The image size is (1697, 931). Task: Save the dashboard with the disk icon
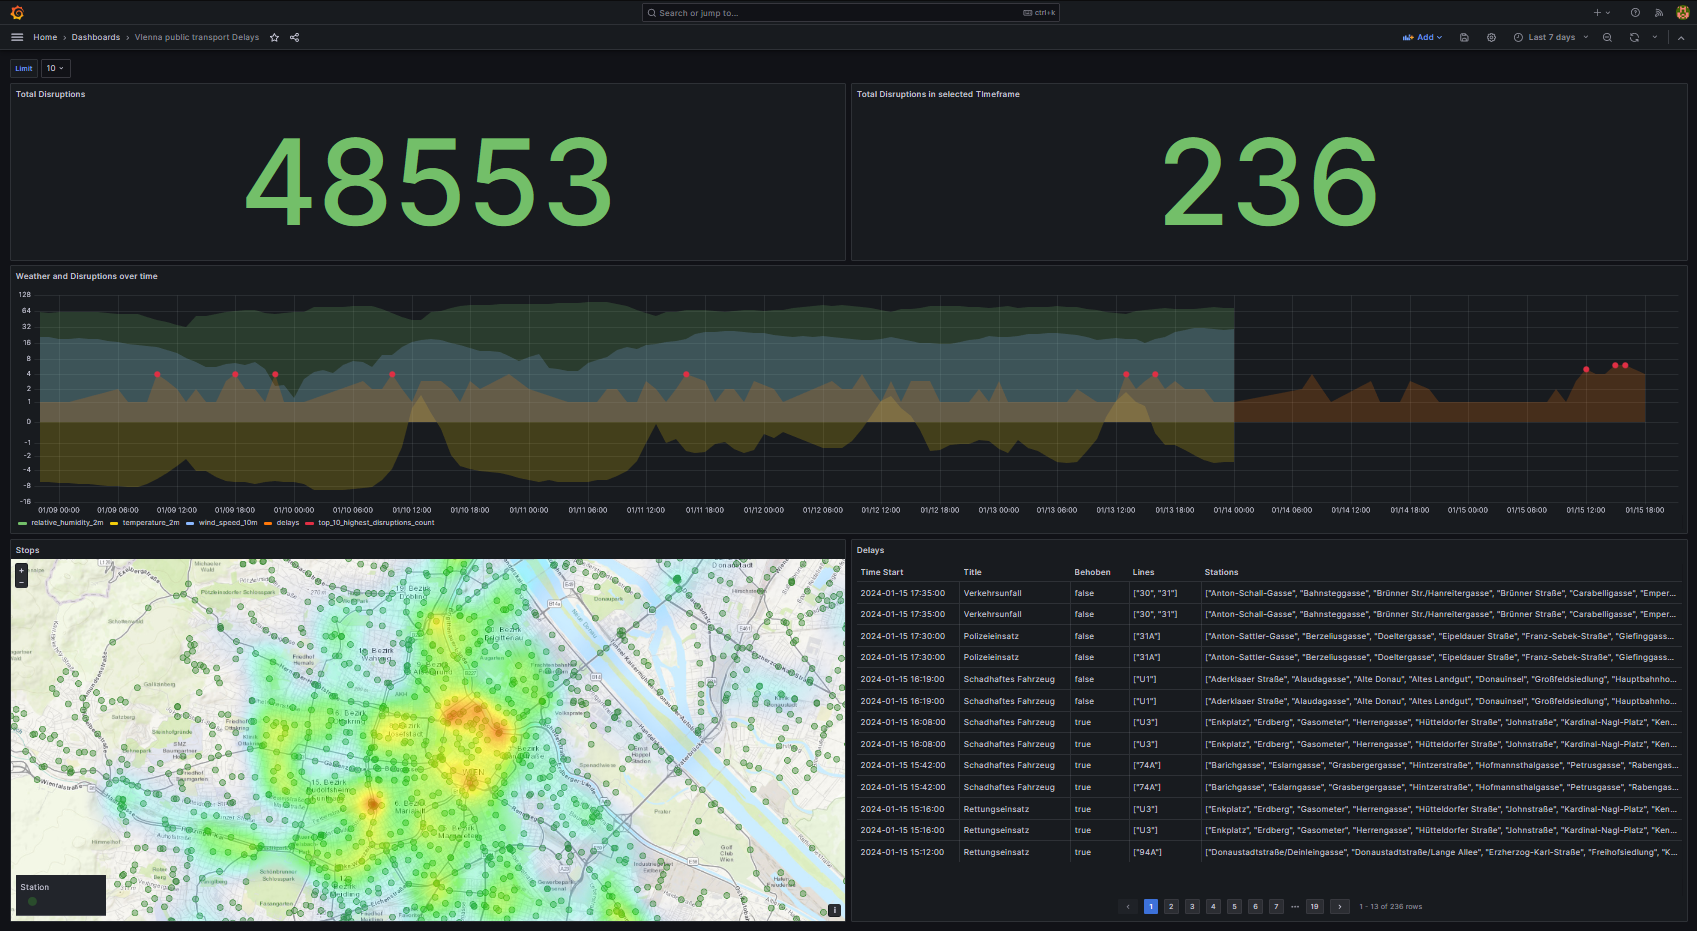point(1464,37)
